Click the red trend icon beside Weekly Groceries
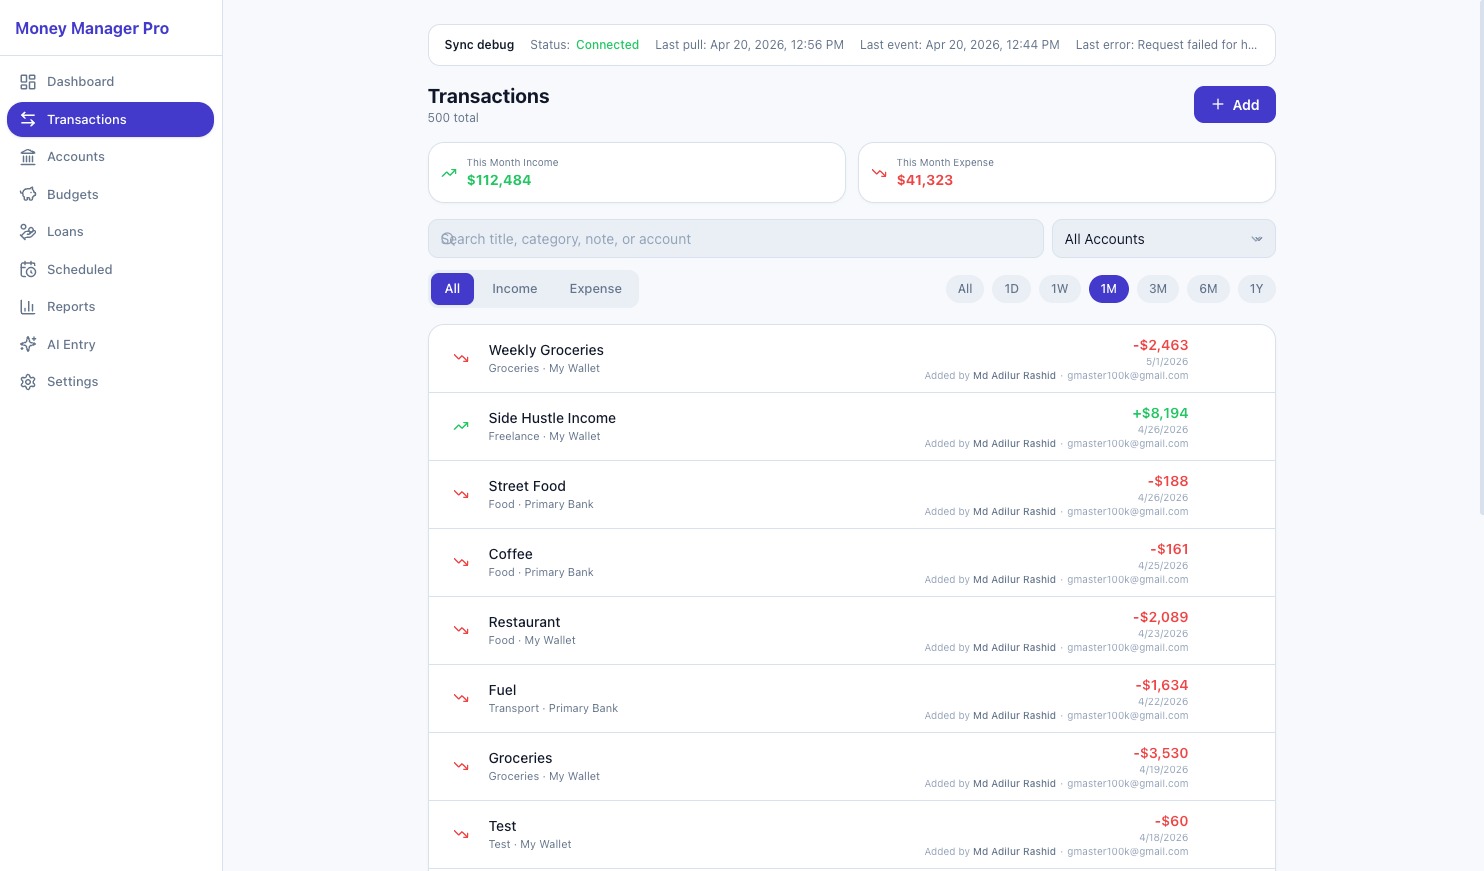The width and height of the screenshot is (1484, 871). 460,357
